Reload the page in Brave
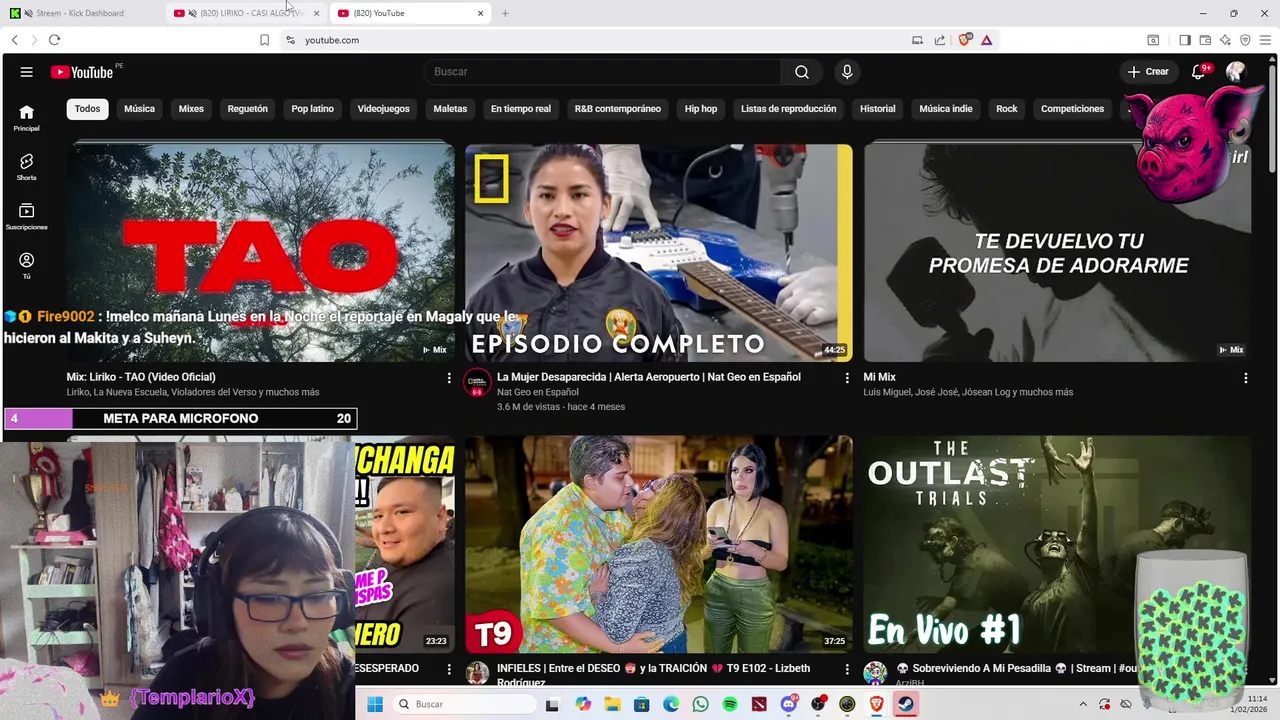The image size is (1280, 720). pyautogui.click(x=54, y=40)
